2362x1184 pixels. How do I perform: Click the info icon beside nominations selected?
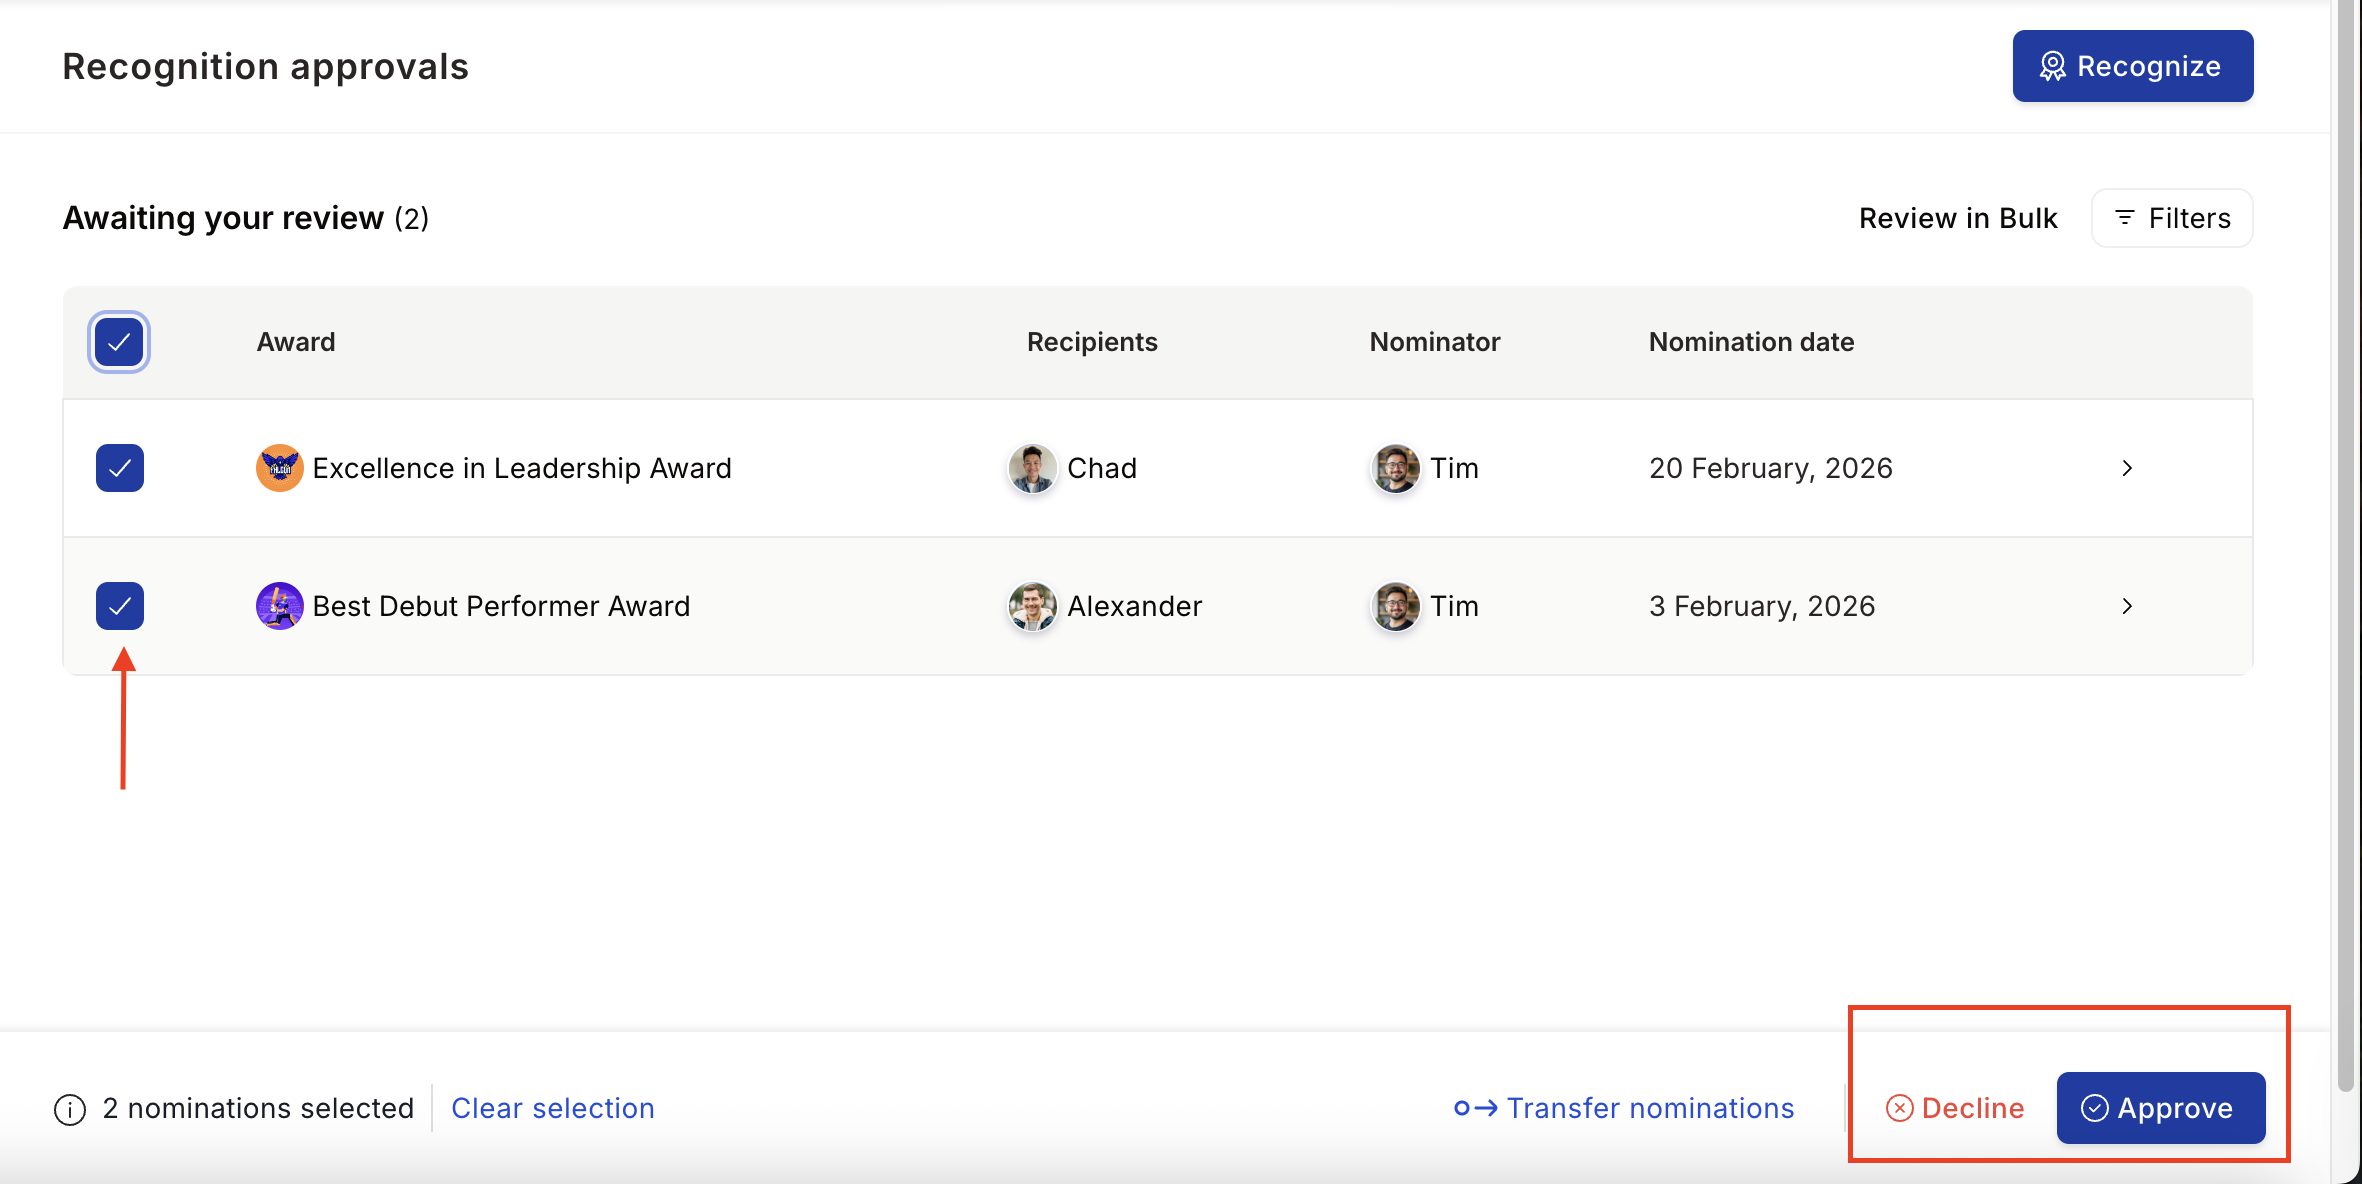[70, 1109]
